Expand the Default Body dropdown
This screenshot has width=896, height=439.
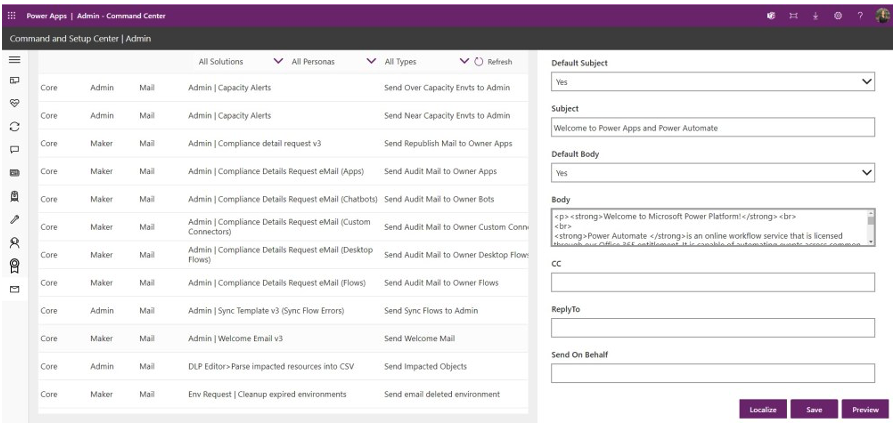click(x=712, y=172)
